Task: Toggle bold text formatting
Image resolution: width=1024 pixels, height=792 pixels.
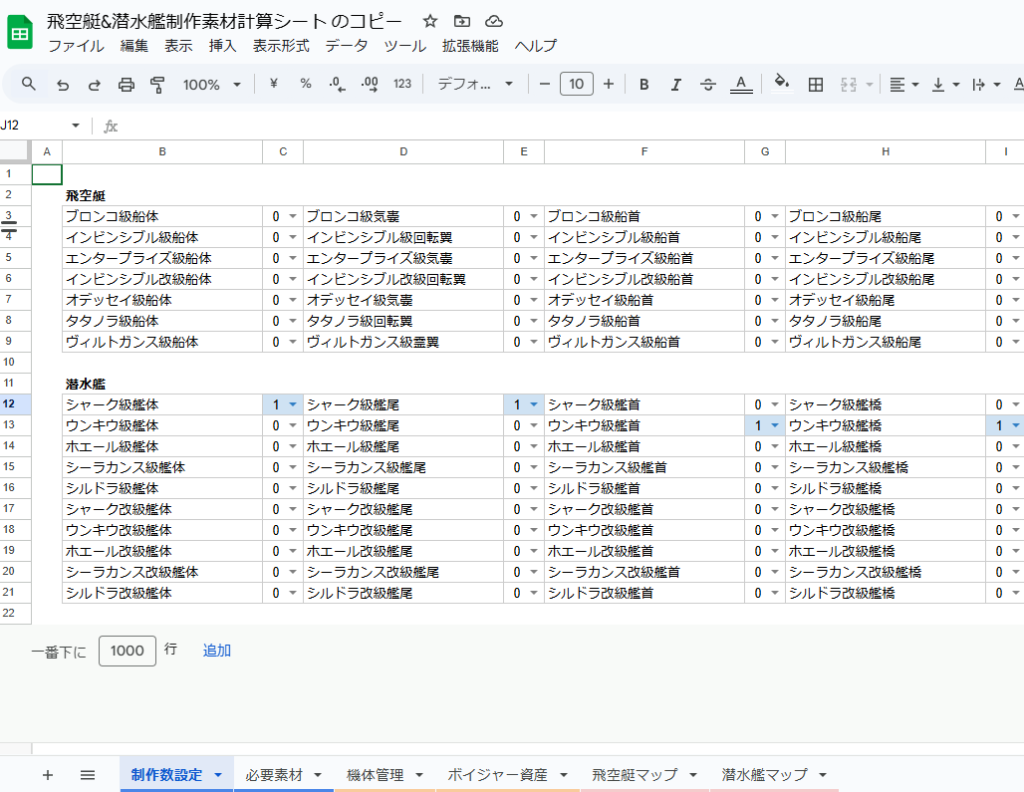Action: click(x=644, y=85)
